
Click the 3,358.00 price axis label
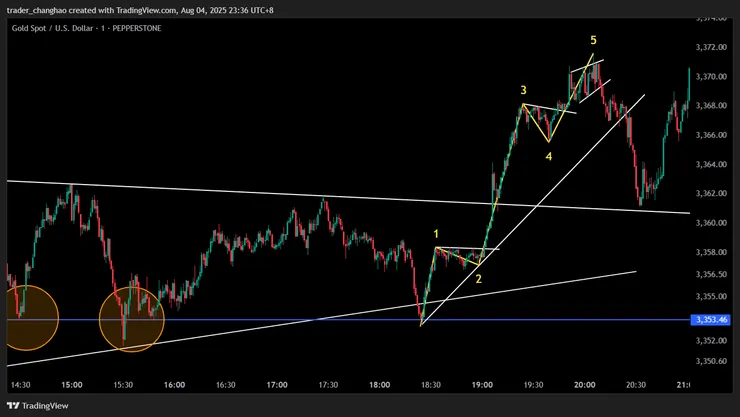tap(711, 252)
